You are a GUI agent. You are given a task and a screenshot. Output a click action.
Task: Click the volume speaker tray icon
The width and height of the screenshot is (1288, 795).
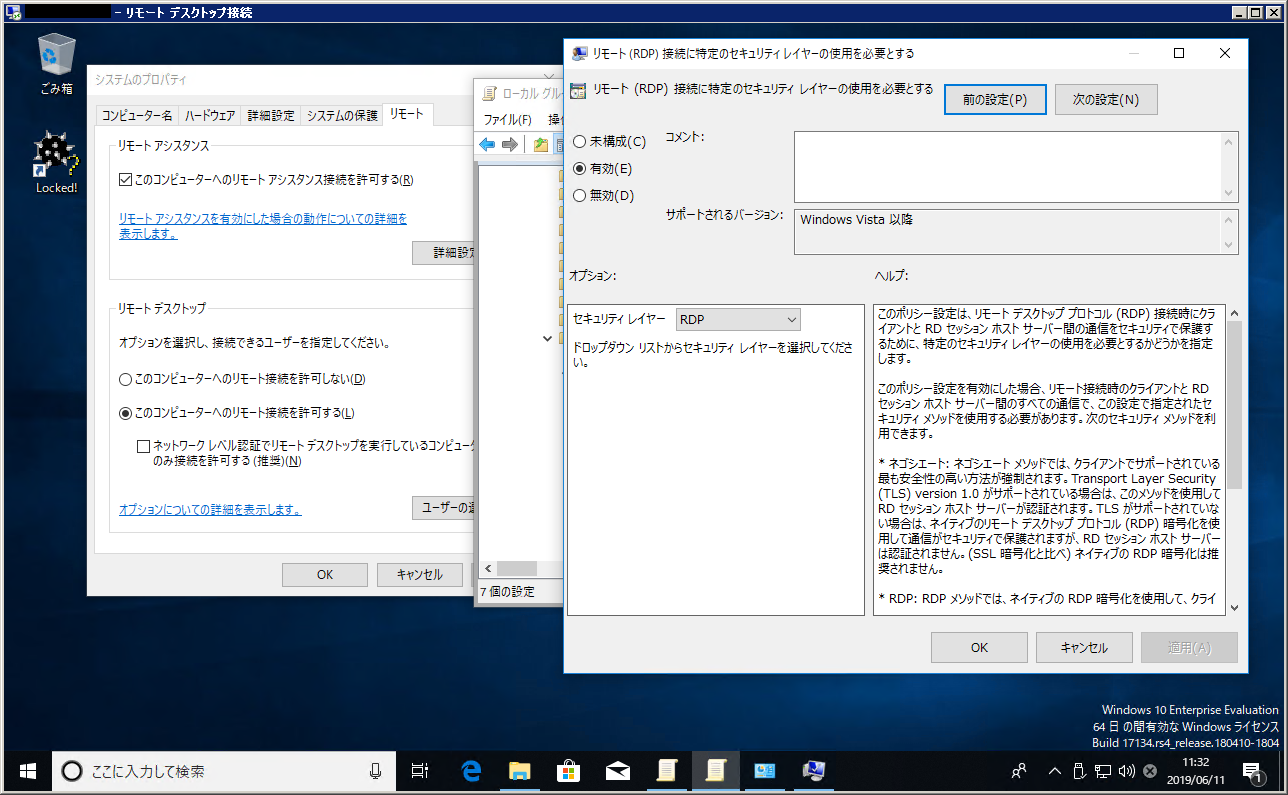click(x=1127, y=771)
